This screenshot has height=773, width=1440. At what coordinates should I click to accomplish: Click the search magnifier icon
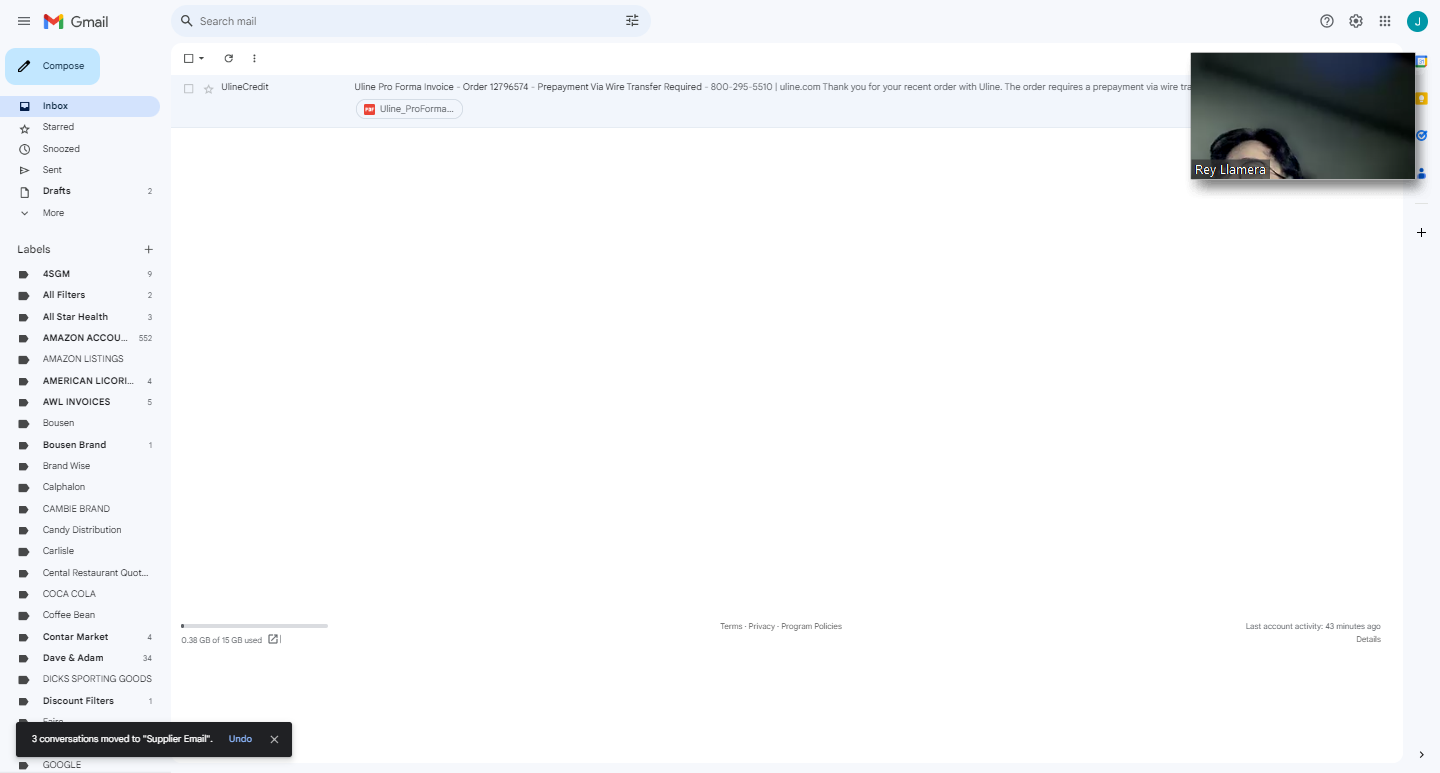[x=186, y=21]
